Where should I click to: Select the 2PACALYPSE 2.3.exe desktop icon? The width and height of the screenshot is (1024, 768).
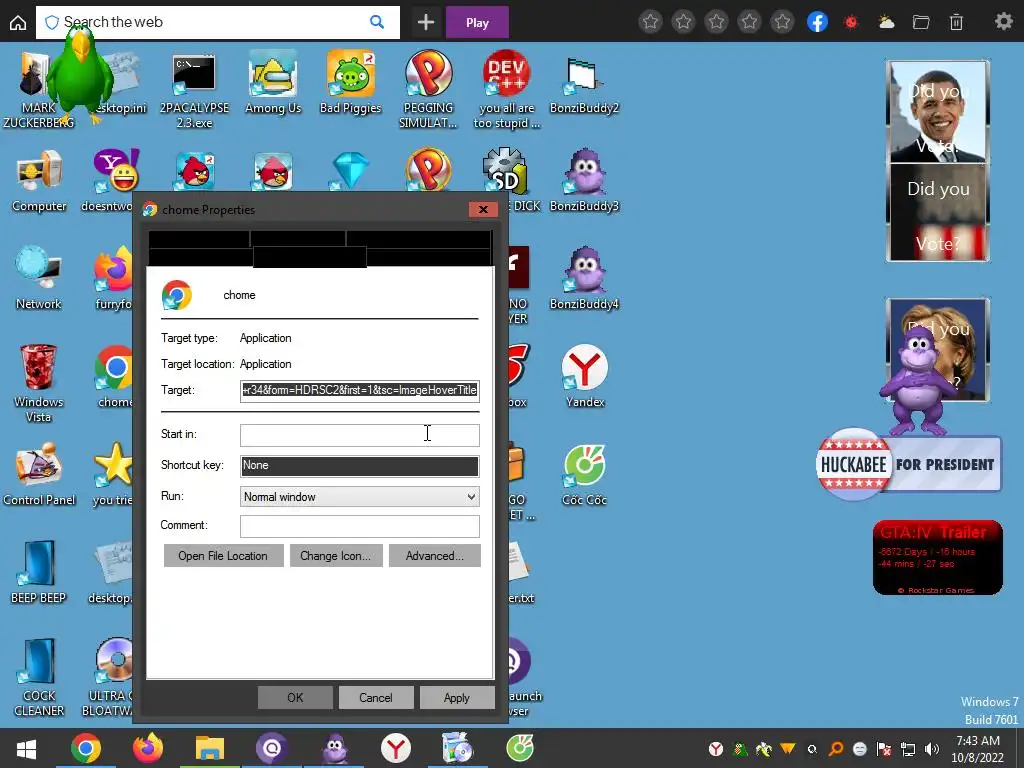click(x=194, y=91)
